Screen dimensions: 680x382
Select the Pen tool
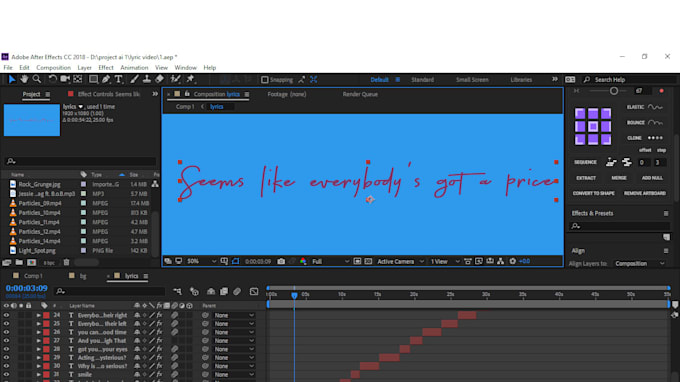(x=106, y=79)
